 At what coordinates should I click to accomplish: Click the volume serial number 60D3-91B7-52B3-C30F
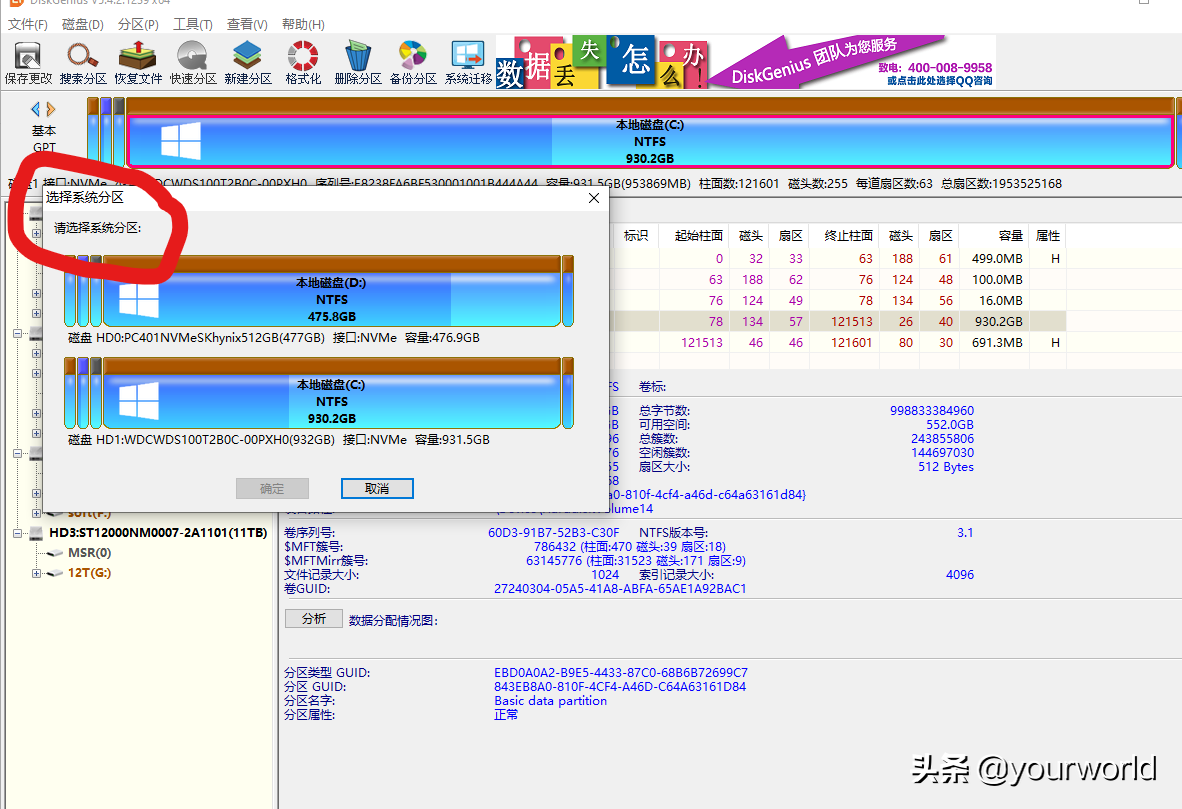[x=553, y=533]
